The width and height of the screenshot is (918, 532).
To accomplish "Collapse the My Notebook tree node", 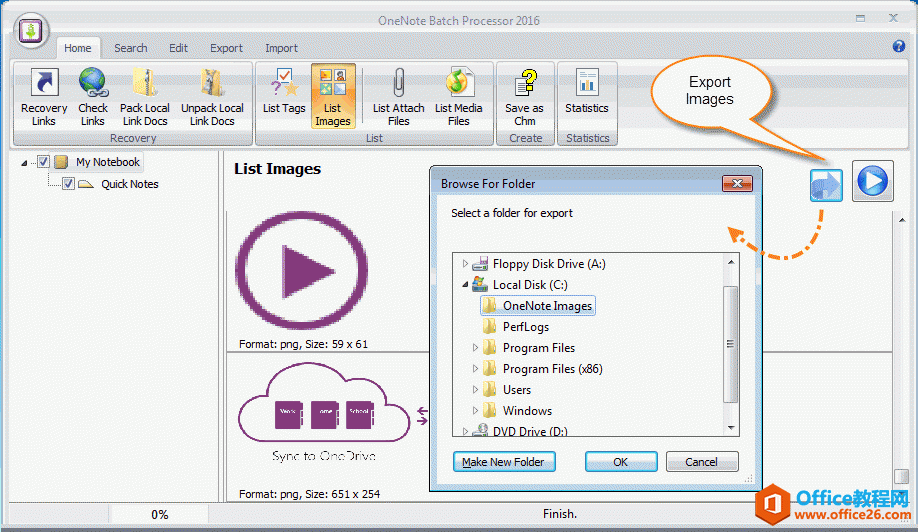I will [24, 163].
